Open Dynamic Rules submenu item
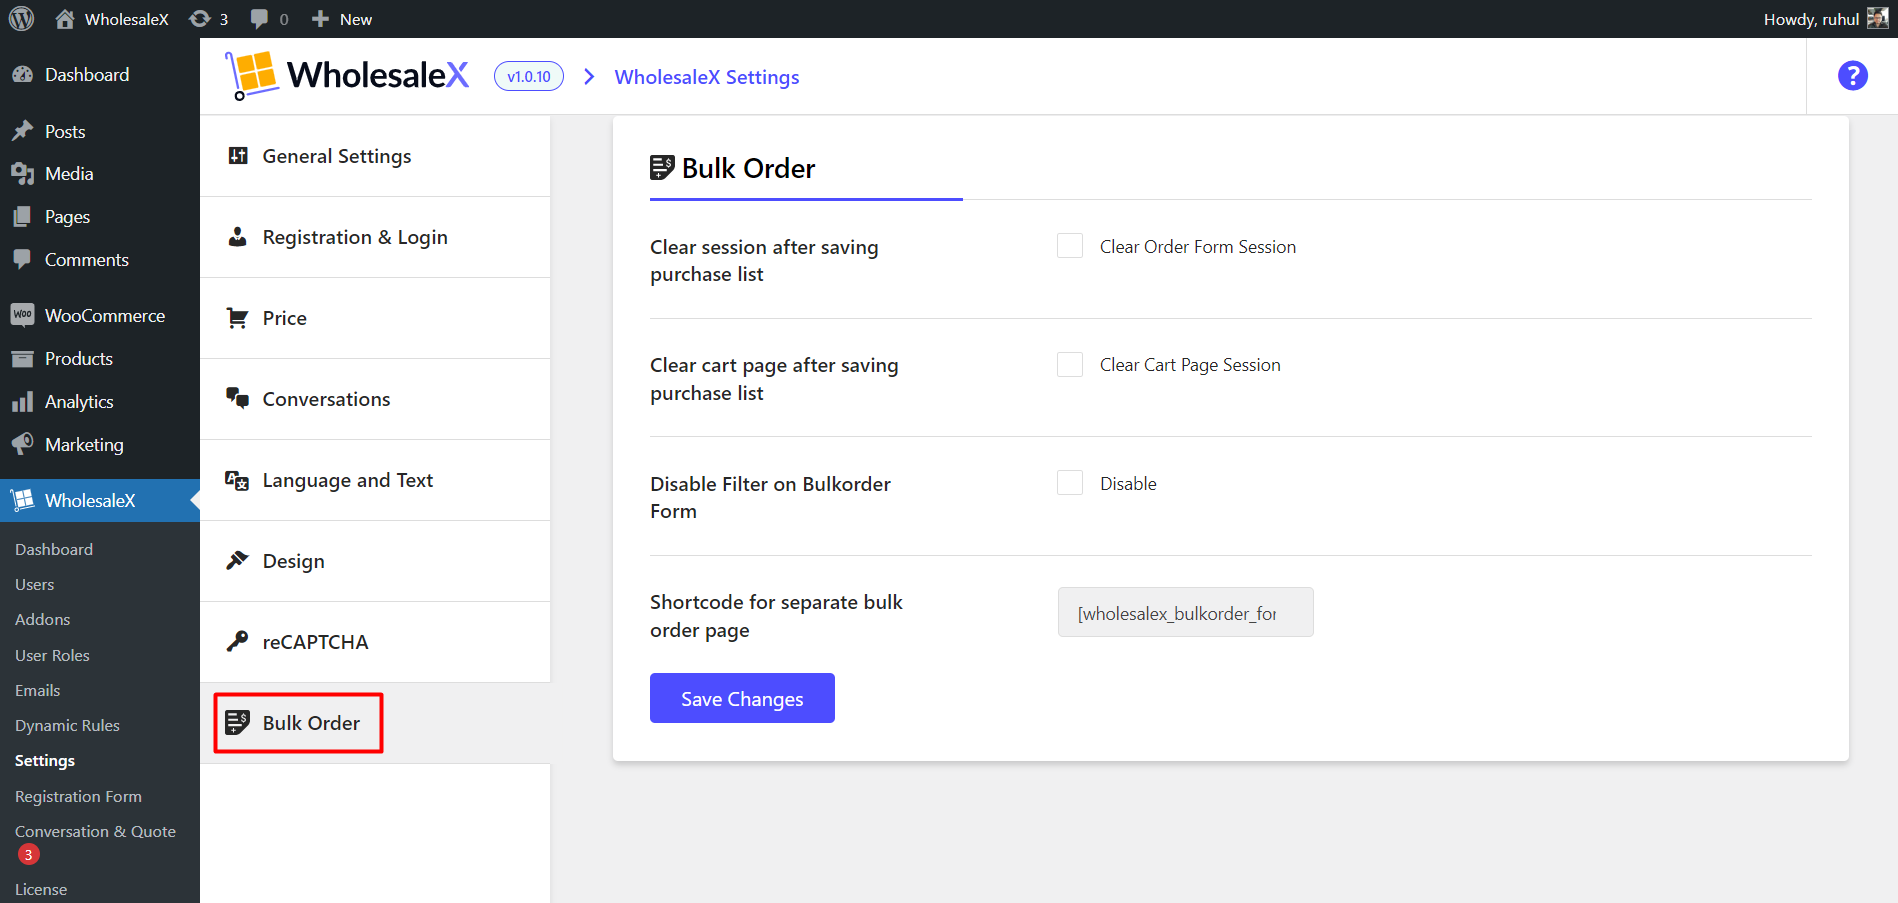1898x903 pixels. pos(68,725)
